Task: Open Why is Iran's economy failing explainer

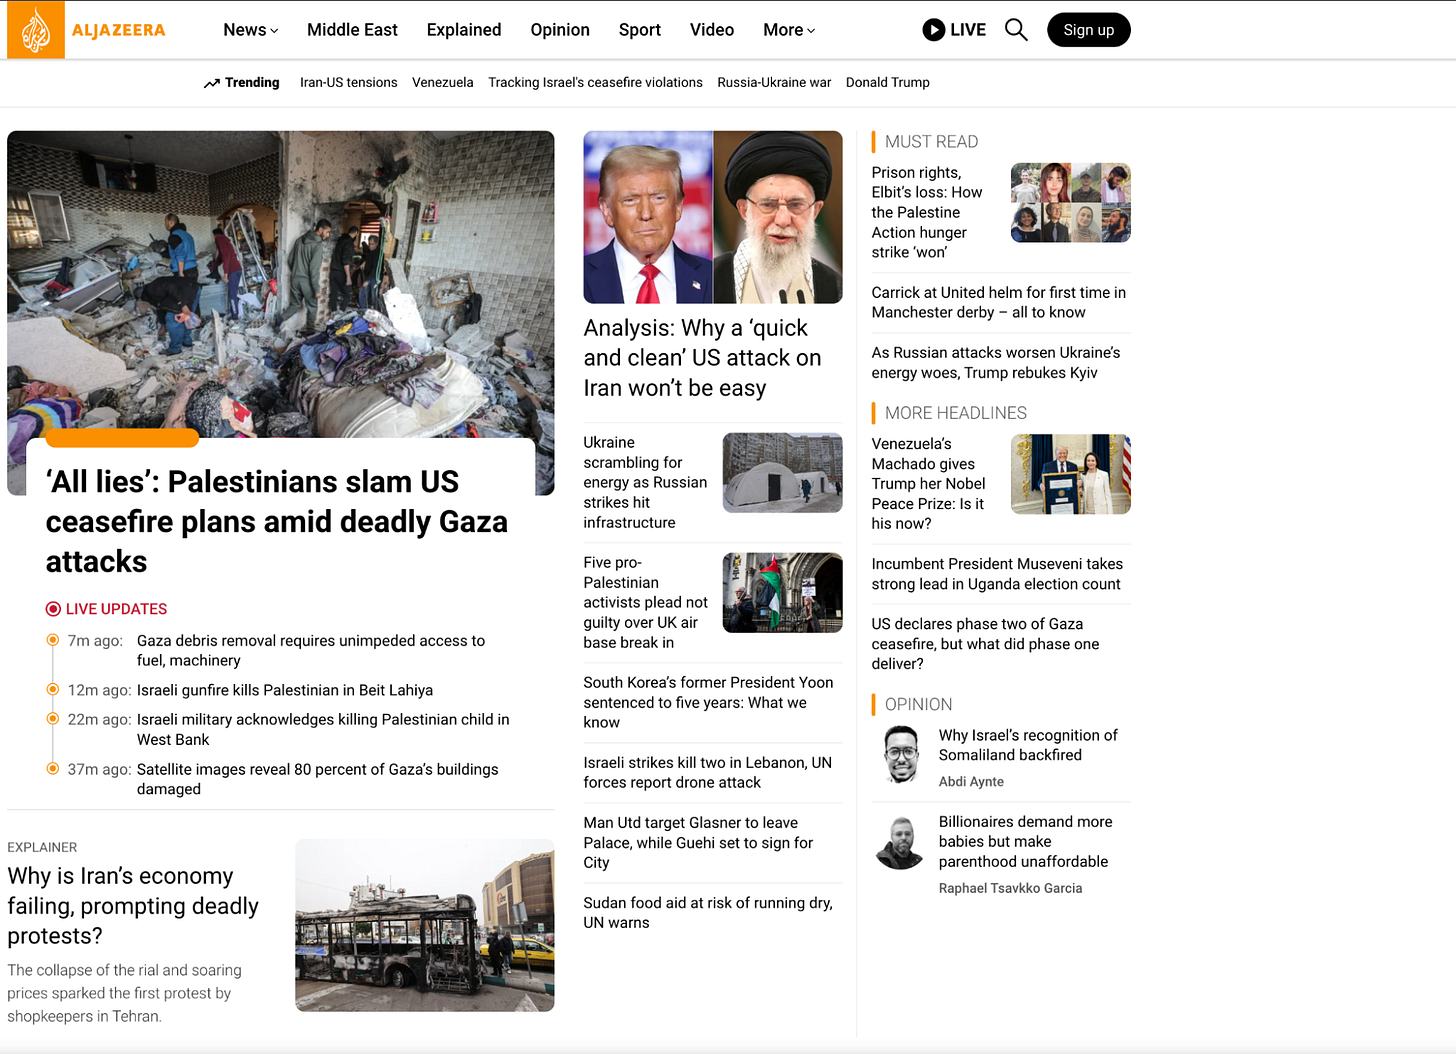Action: click(x=133, y=906)
